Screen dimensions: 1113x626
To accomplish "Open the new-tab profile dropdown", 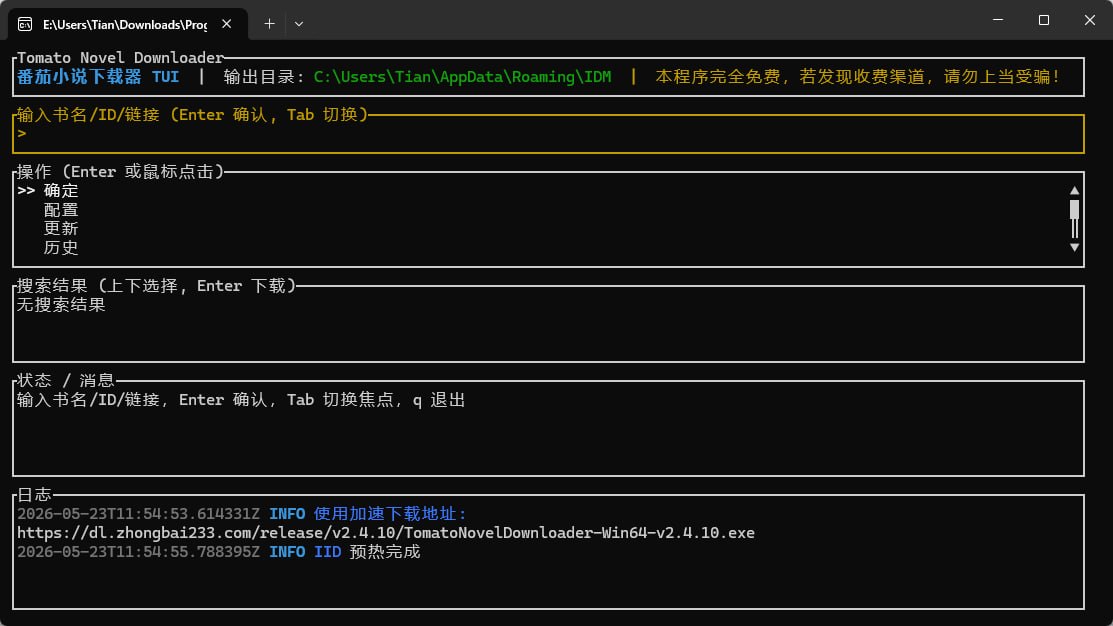I will tap(299, 24).
